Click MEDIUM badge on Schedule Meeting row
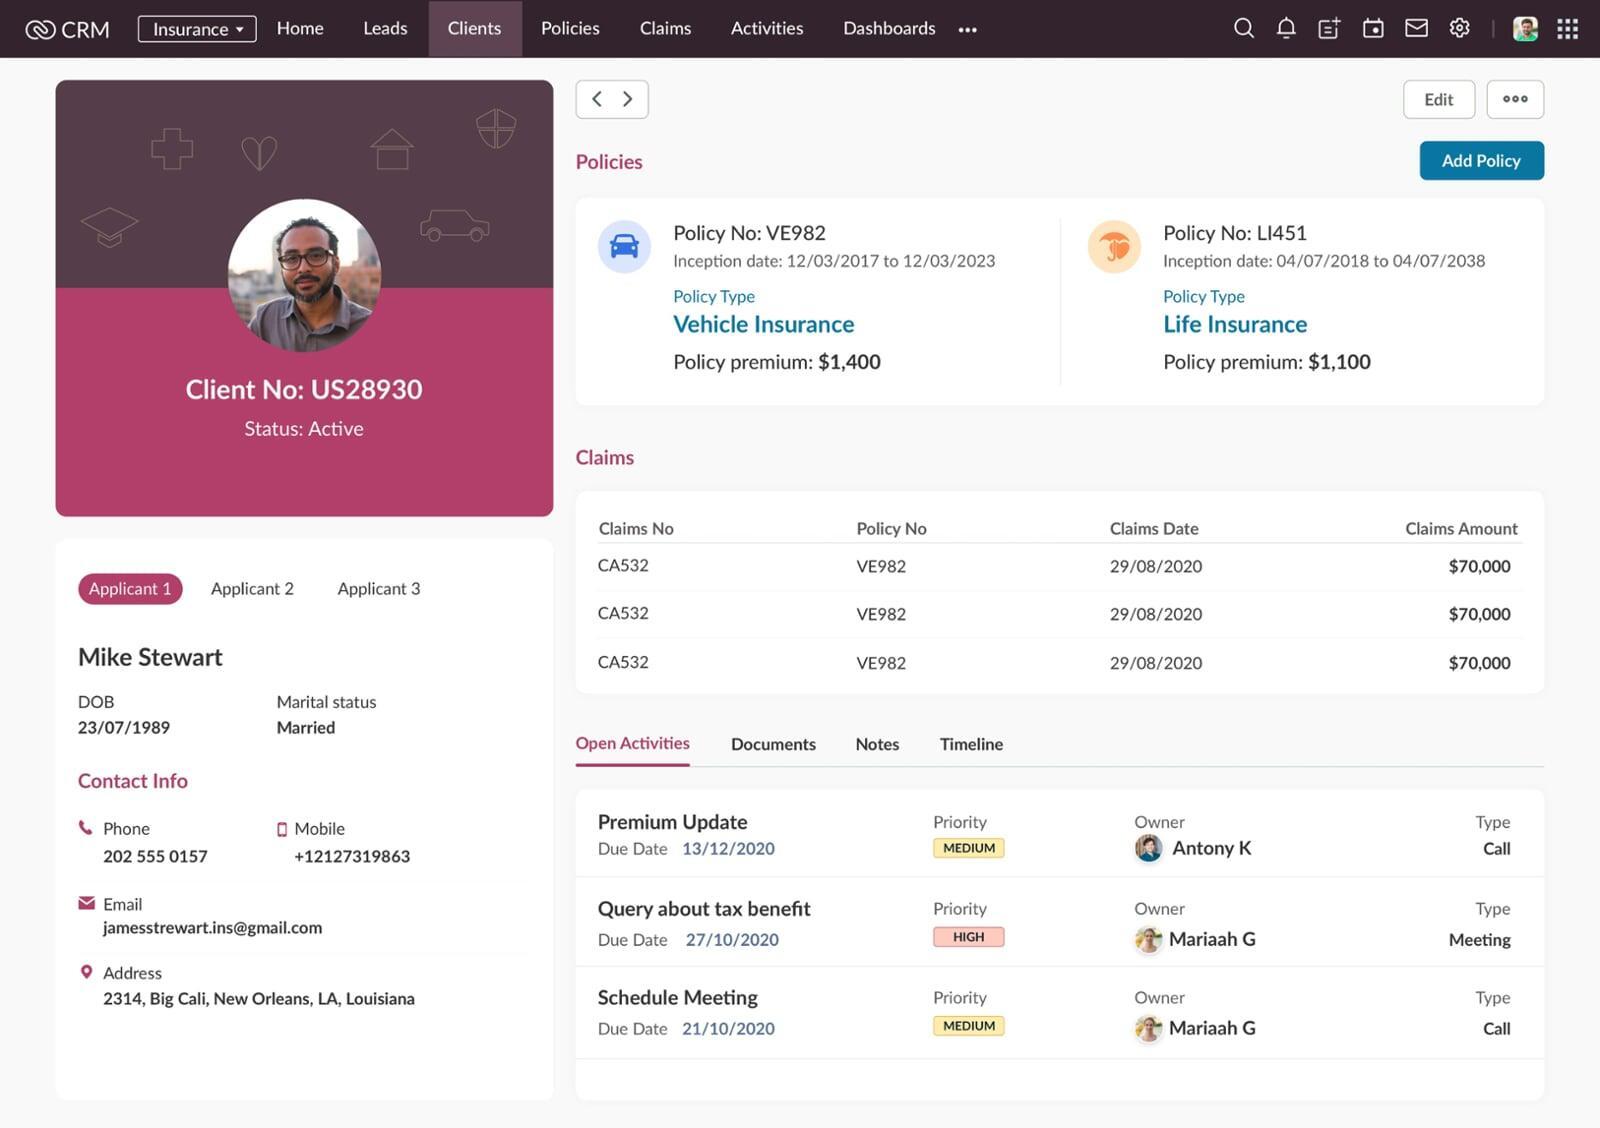1600x1128 pixels. click(x=968, y=1026)
